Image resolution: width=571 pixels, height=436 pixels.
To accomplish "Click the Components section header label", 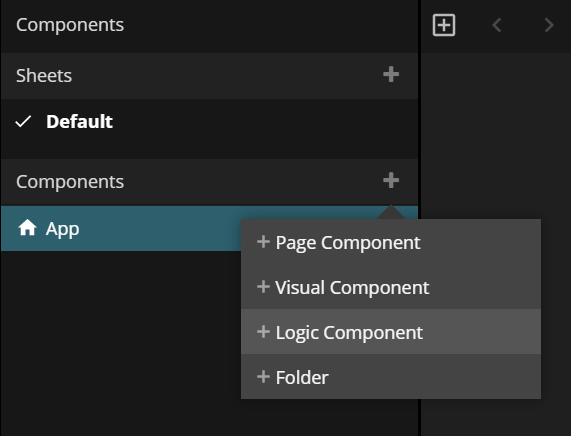I will (70, 181).
